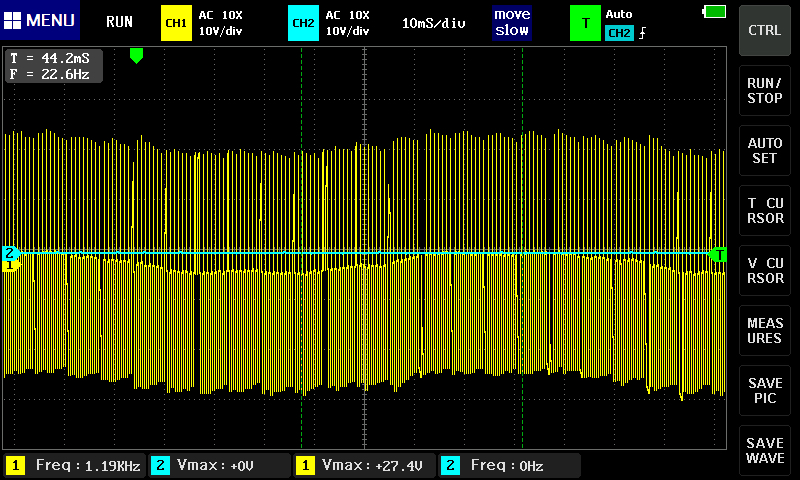Screen dimensions: 800x480
Task: Click the cyan CH2 ground marker
Action: (x=10, y=252)
